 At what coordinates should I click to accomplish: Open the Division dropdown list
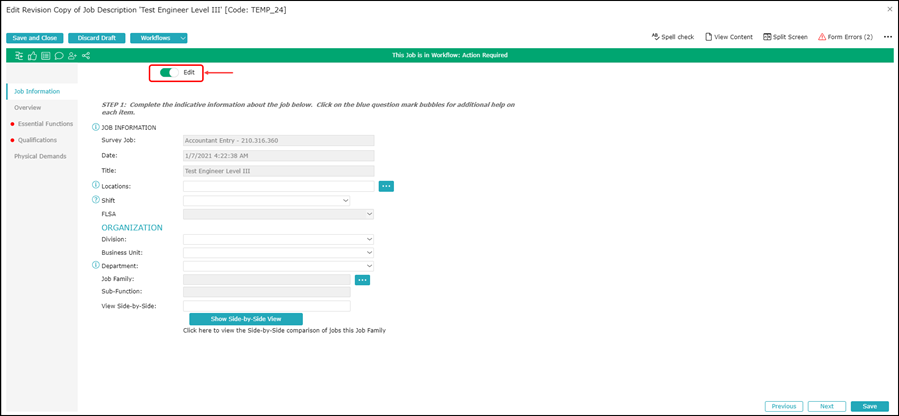pos(278,240)
